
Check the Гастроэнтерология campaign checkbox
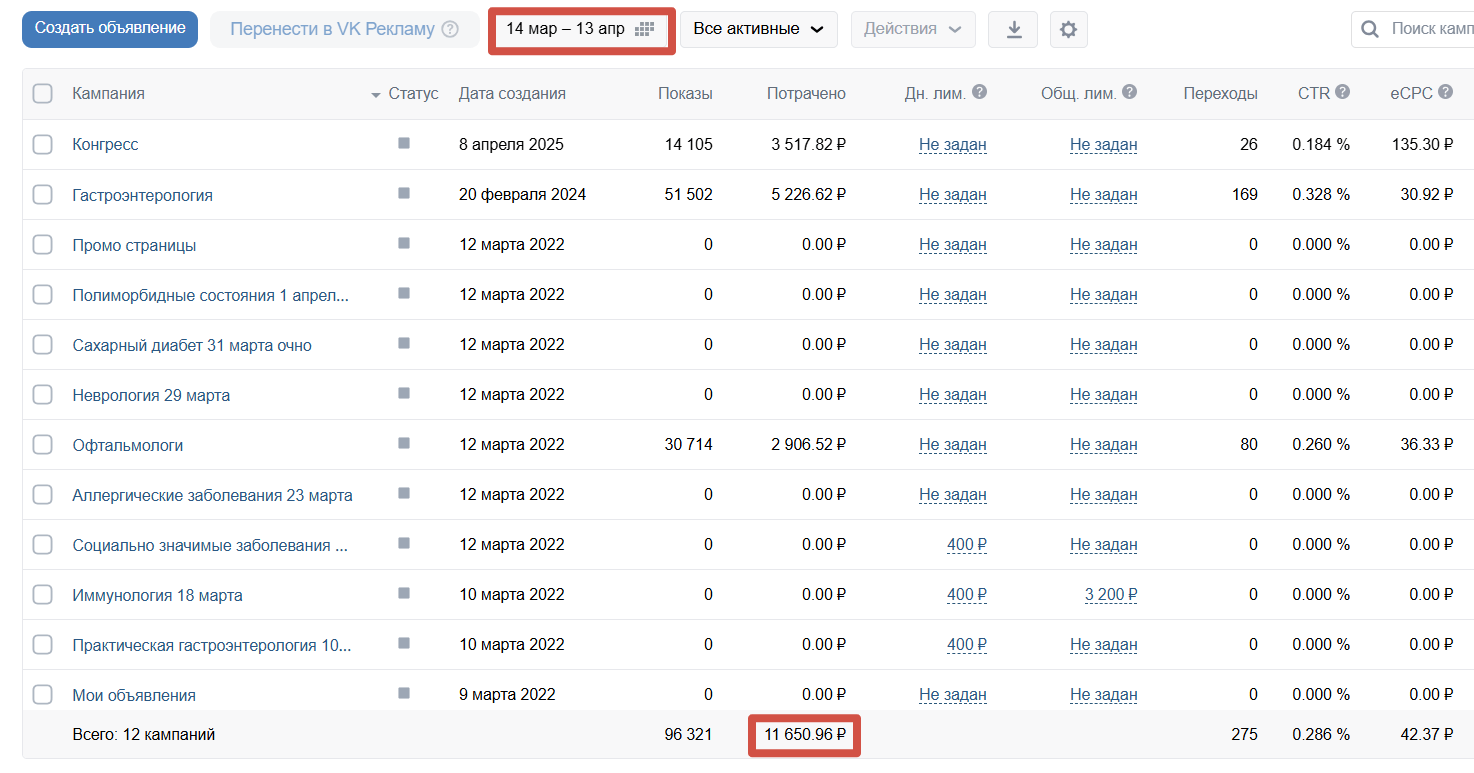(x=42, y=195)
